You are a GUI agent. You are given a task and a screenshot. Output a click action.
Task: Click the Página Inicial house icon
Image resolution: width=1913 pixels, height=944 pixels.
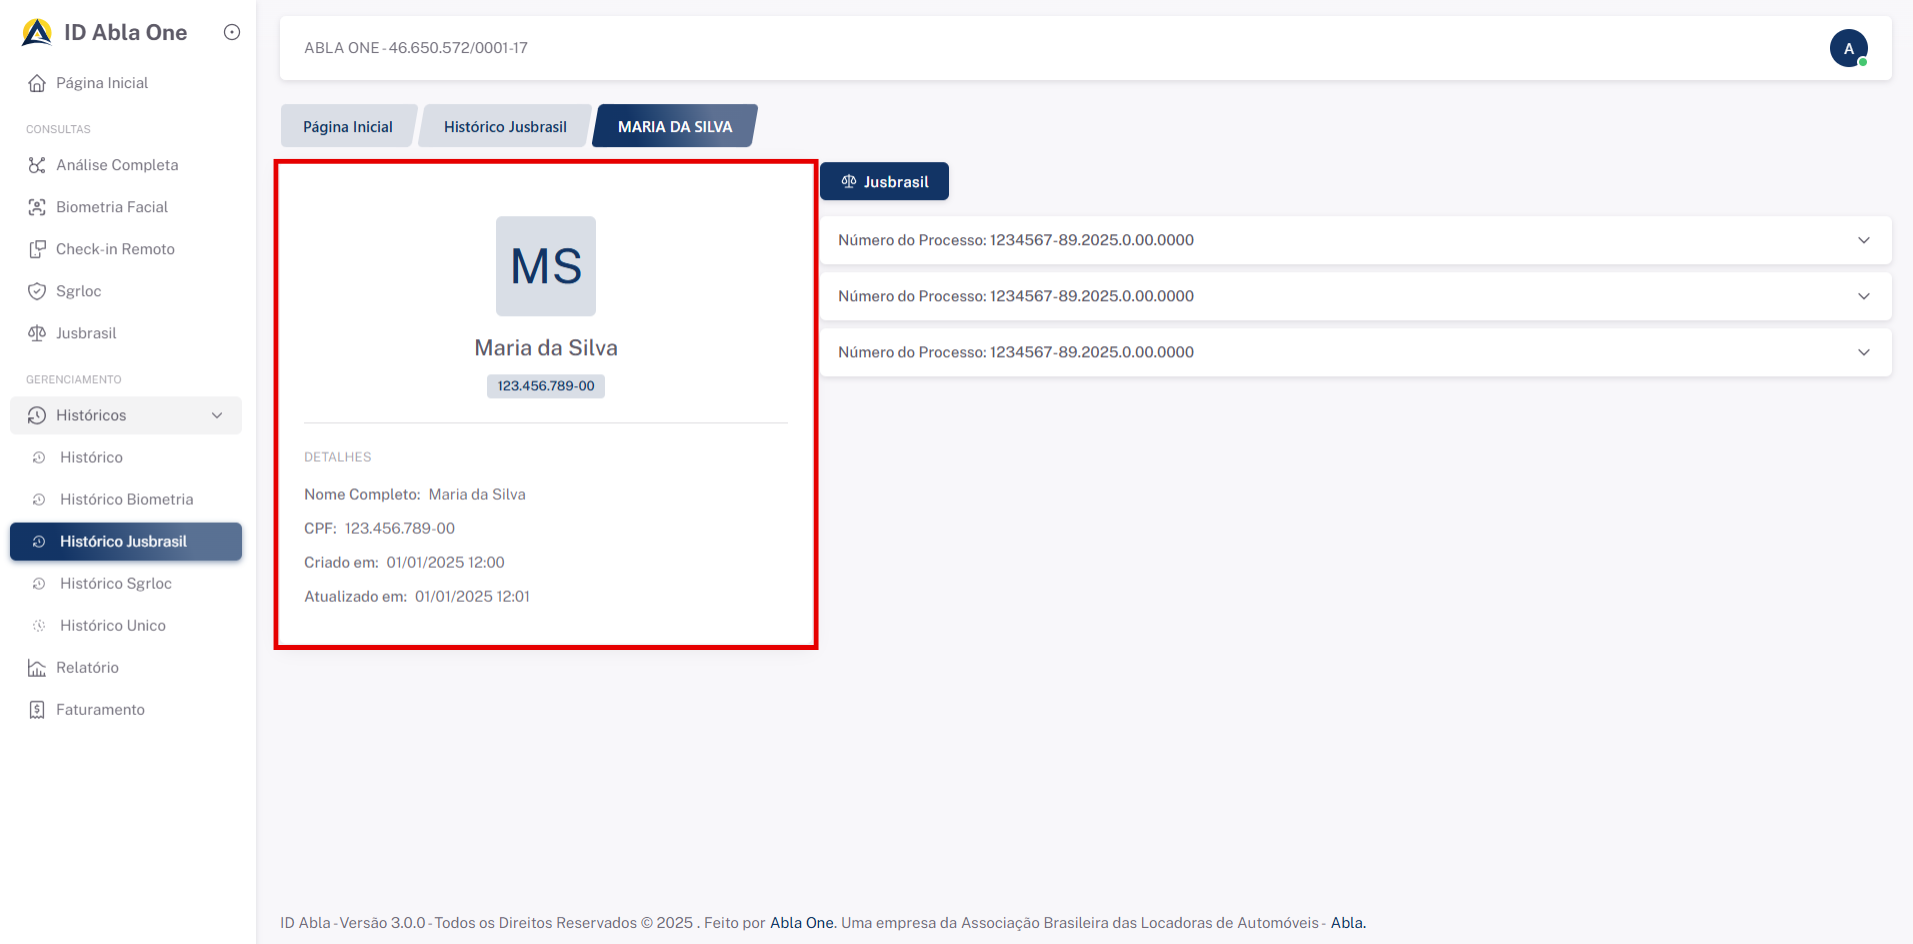coord(37,83)
